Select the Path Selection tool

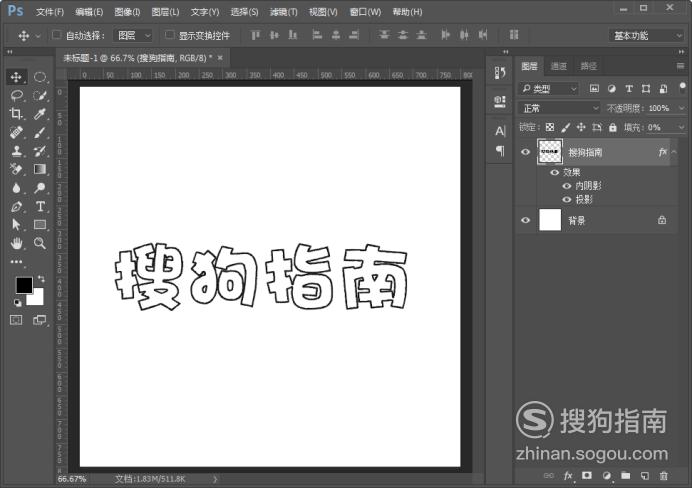[x=16, y=225]
